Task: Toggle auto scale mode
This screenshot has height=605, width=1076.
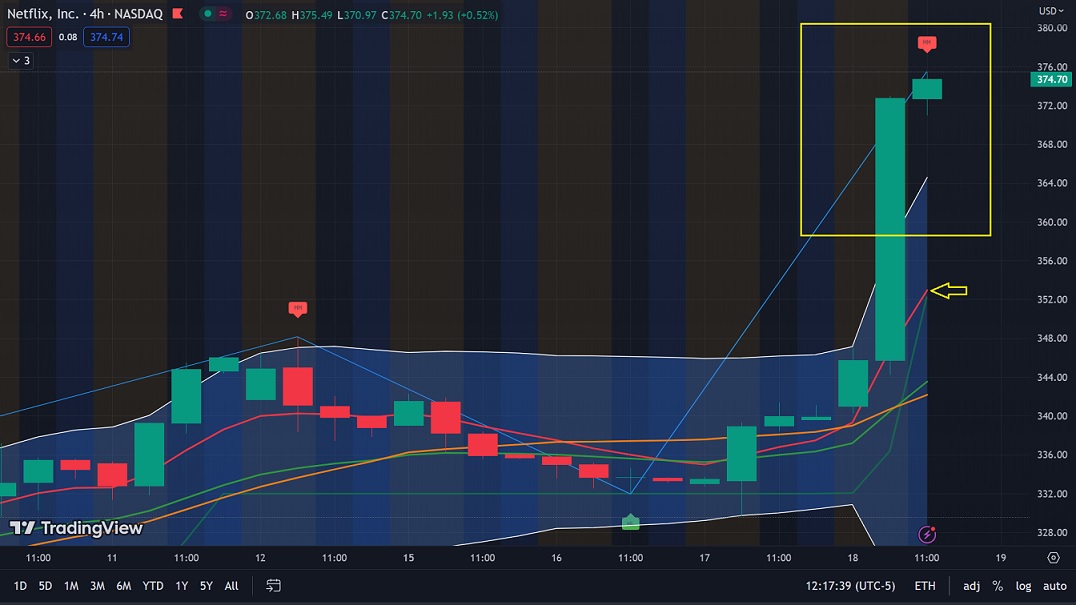Action: tap(1055, 586)
